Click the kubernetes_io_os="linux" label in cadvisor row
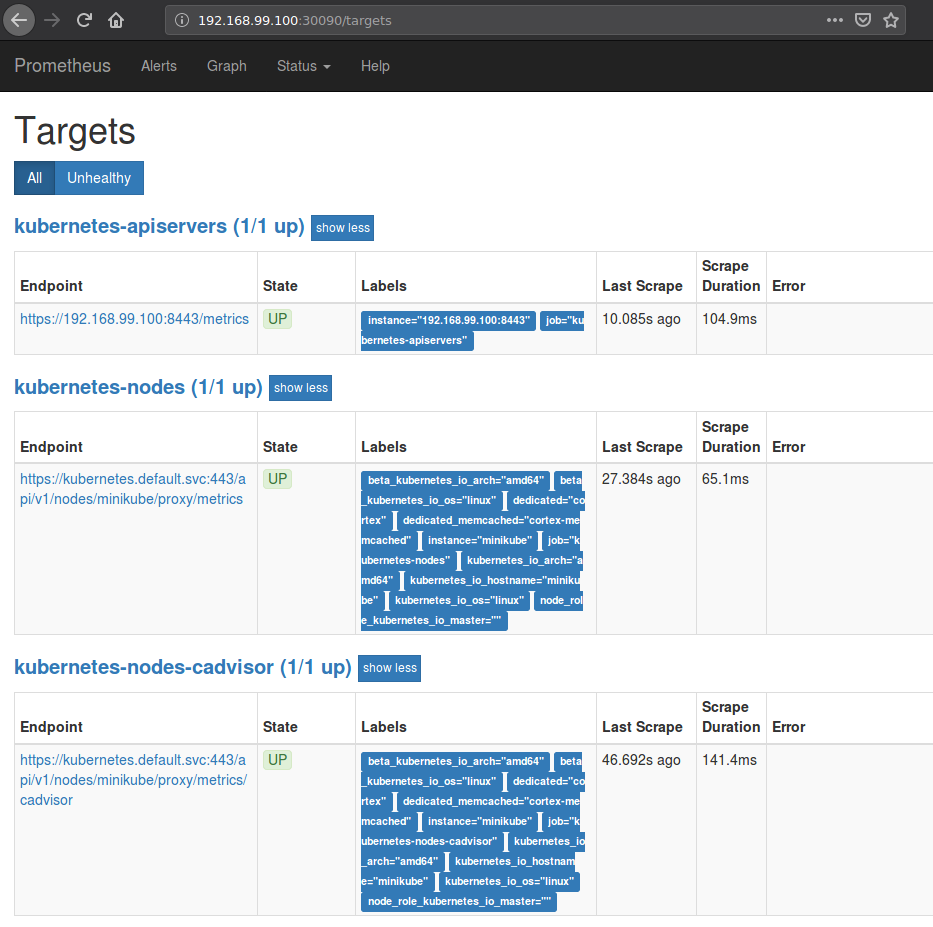 pos(509,882)
